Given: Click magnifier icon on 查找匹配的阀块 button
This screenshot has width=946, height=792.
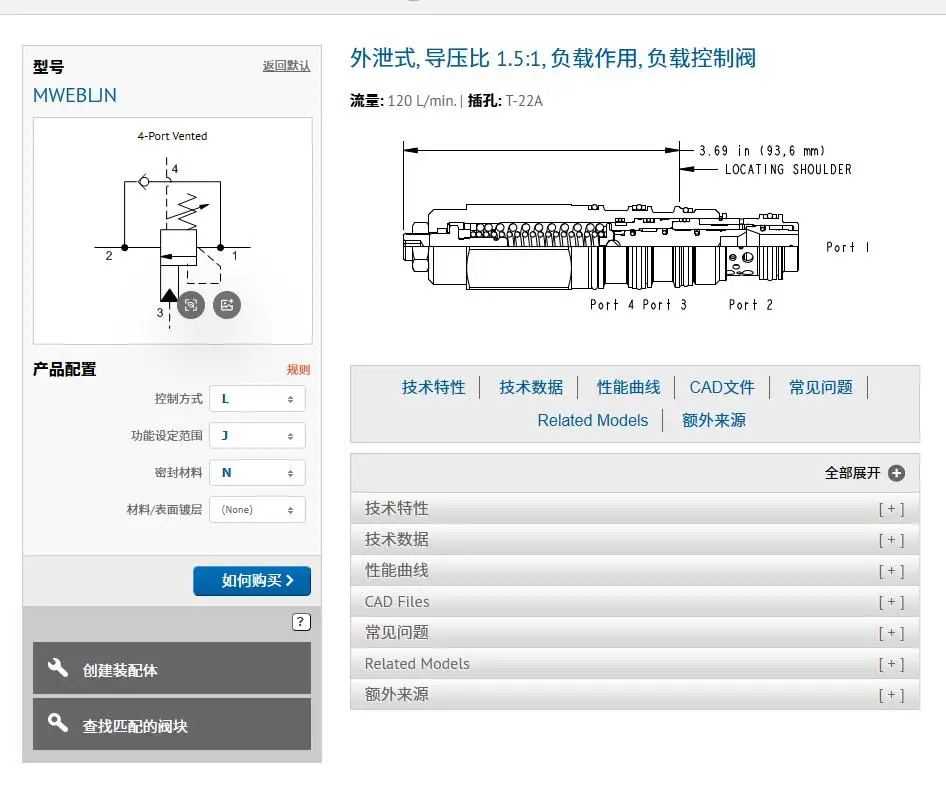Looking at the screenshot, I should tap(58, 722).
